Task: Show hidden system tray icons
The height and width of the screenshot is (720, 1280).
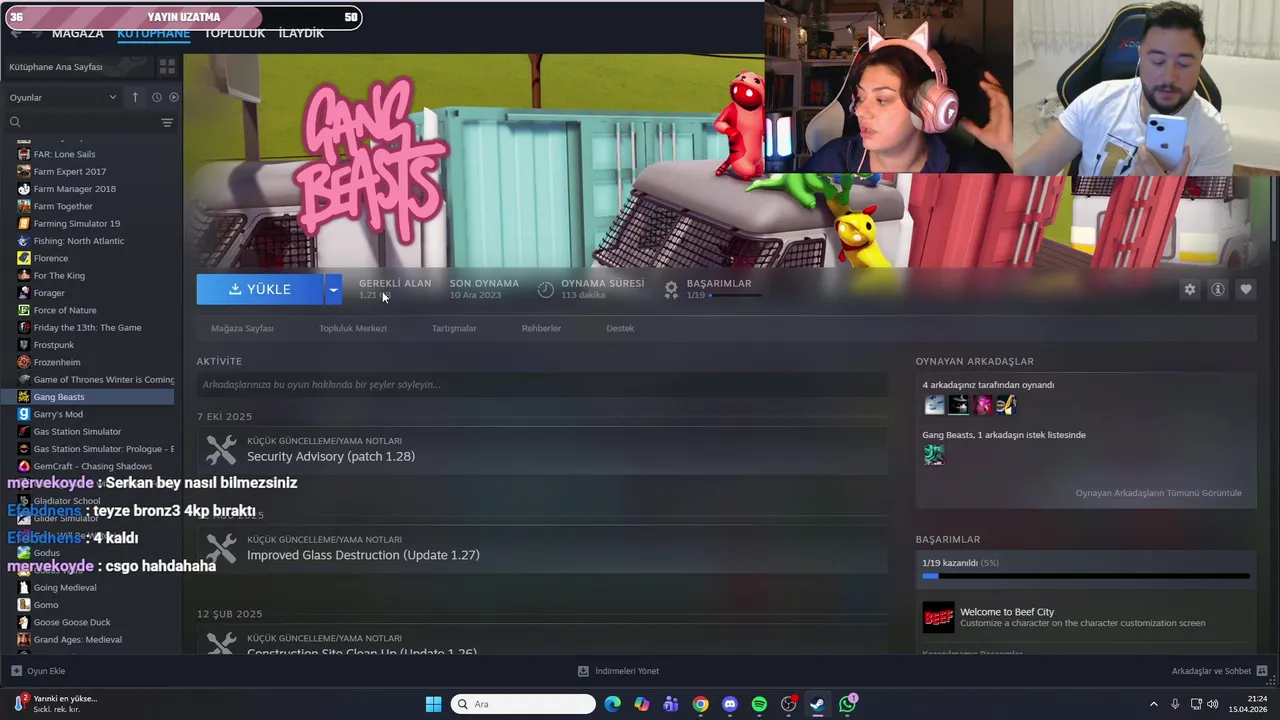Action: (1153, 704)
